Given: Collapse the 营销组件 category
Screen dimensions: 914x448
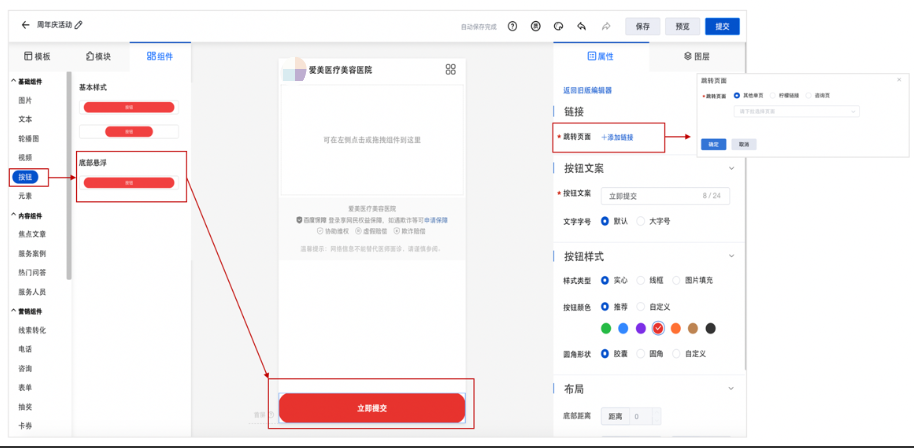Looking at the screenshot, I should [x=14, y=312].
